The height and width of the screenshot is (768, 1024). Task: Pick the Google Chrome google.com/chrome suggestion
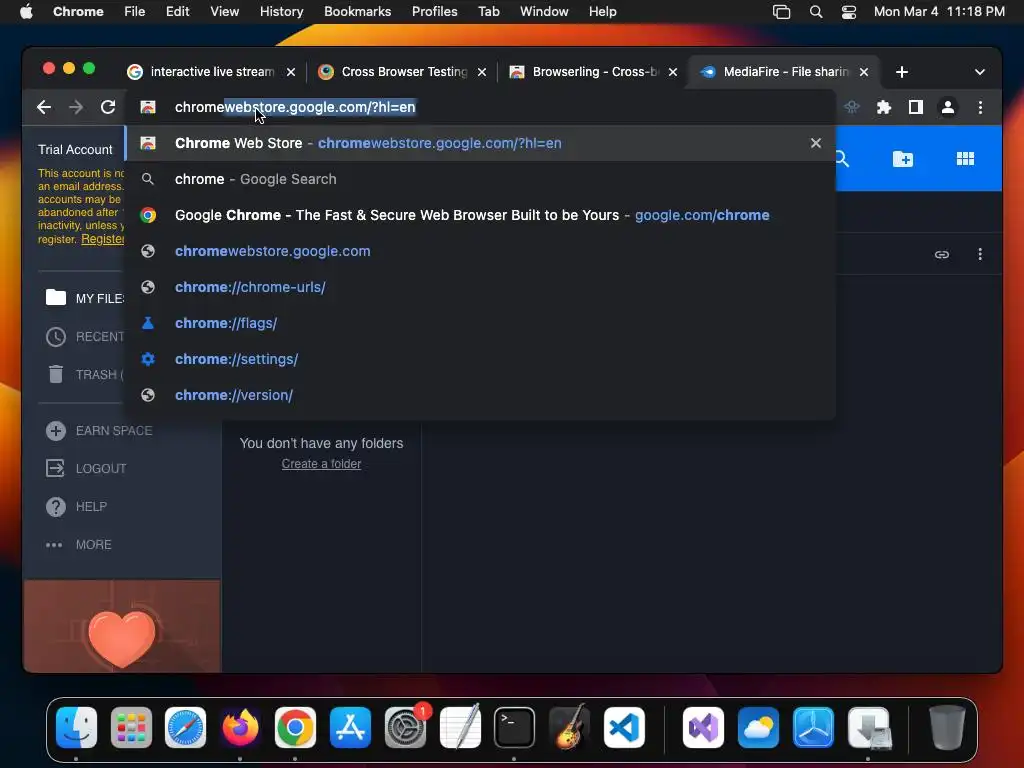pos(480,215)
